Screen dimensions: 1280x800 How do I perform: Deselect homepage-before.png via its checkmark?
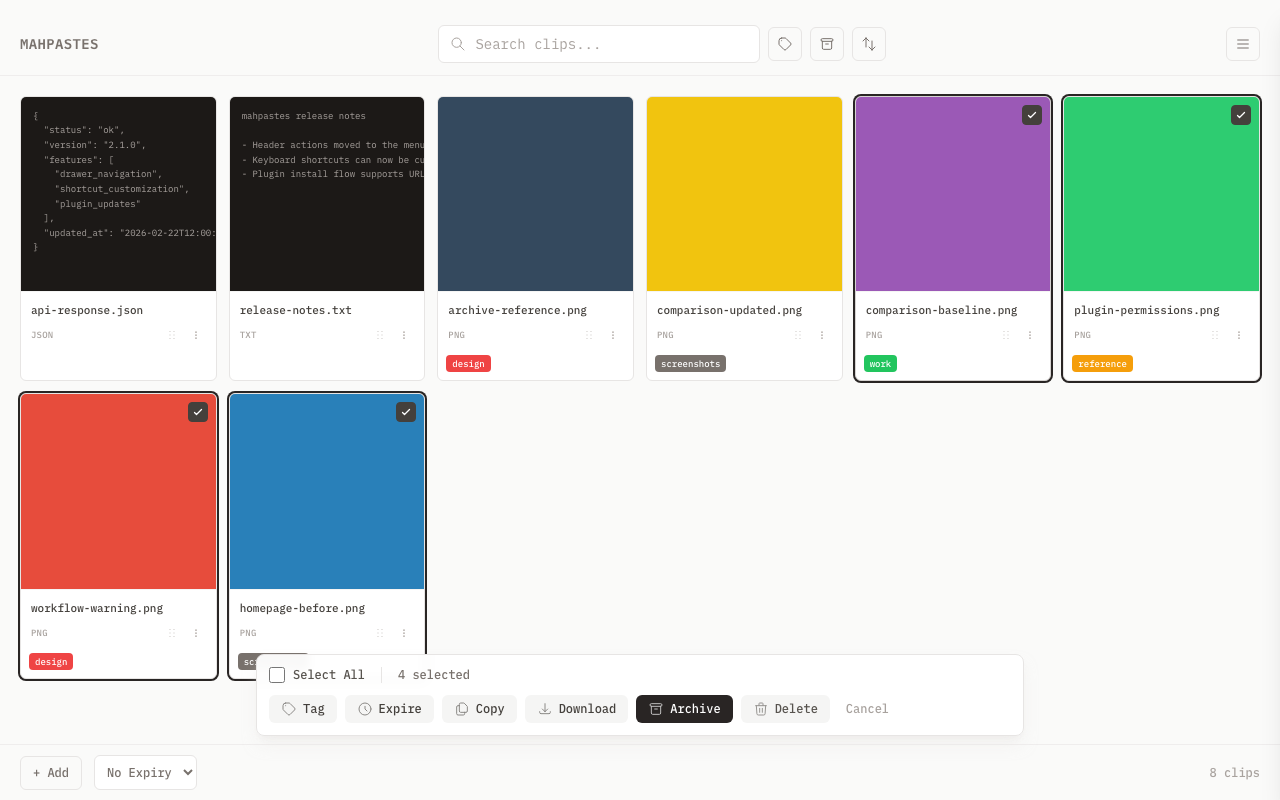pos(405,411)
